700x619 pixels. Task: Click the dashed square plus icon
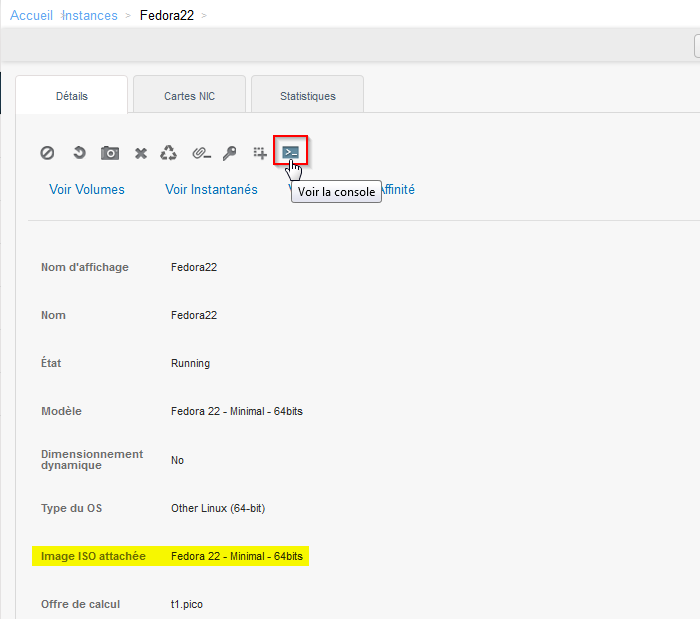pos(260,153)
